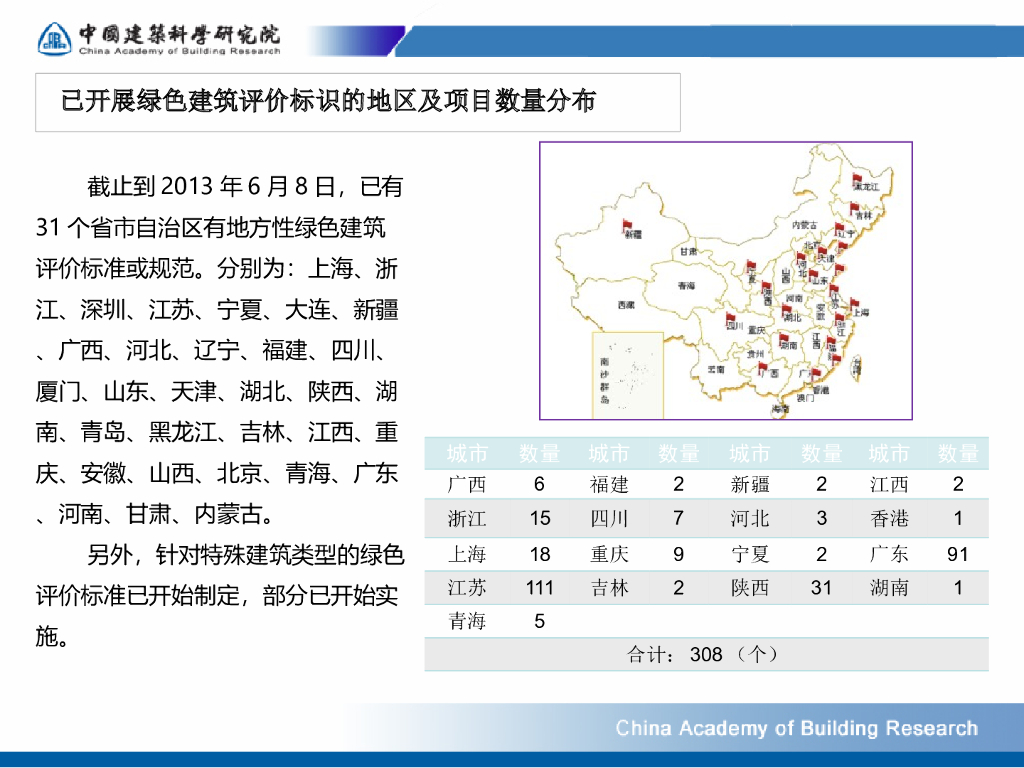Select the red flag next to Shanghai (上海)
Screen dimensions: 1024x768
(856, 302)
